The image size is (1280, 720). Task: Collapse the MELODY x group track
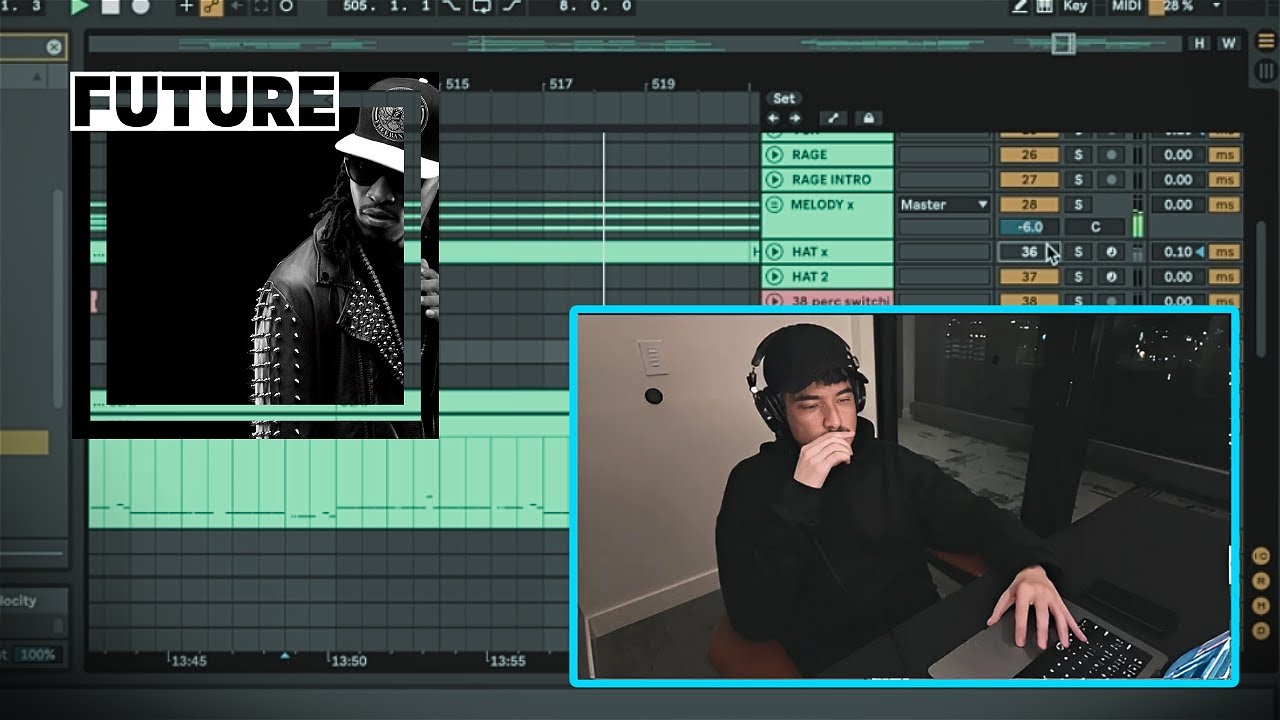773,204
